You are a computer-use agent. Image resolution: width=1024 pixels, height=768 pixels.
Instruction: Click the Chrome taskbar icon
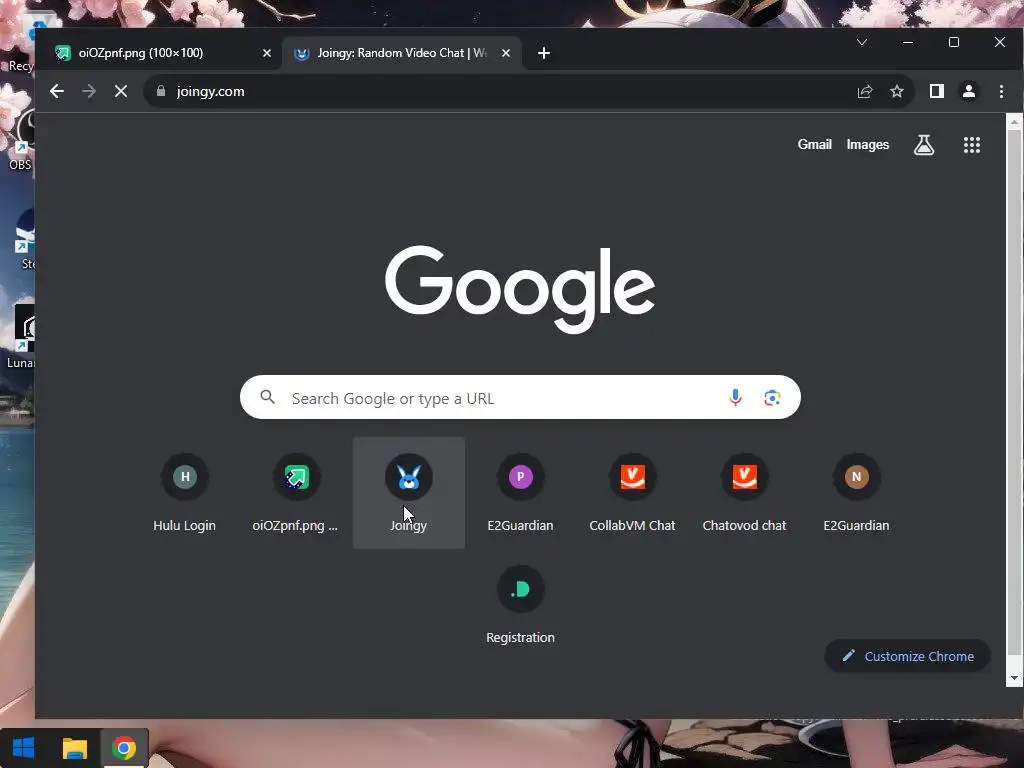[x=124, y=748]
